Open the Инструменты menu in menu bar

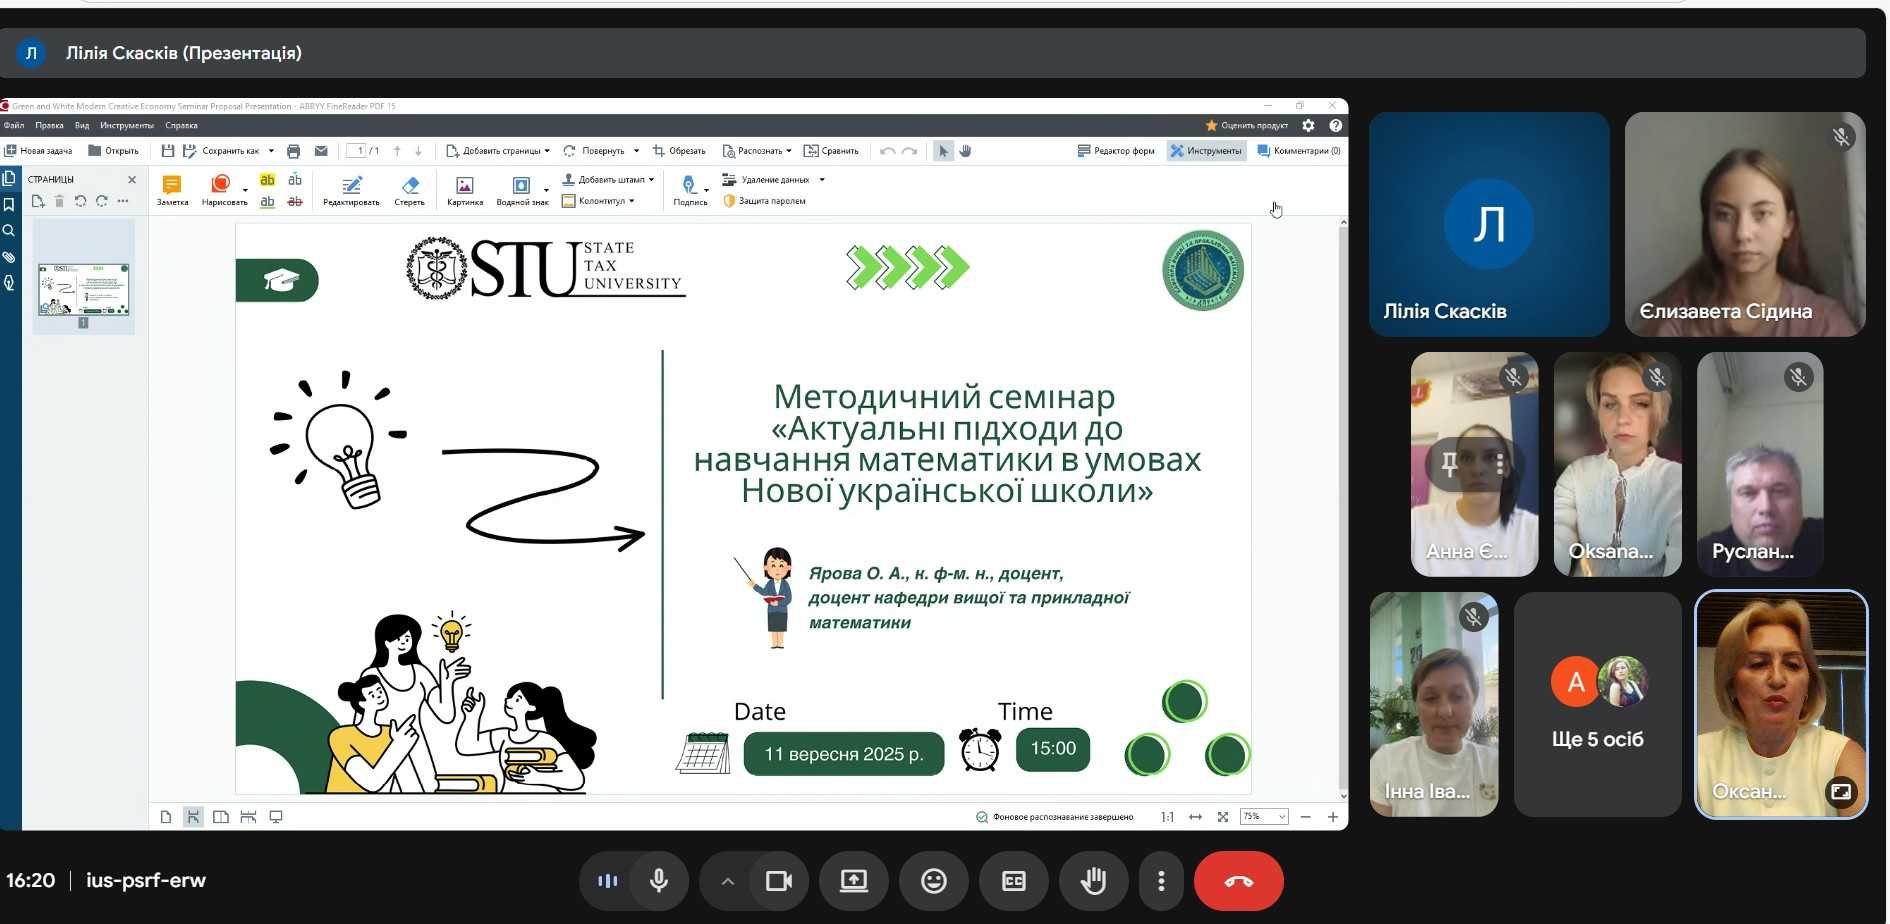coord(127,126)
